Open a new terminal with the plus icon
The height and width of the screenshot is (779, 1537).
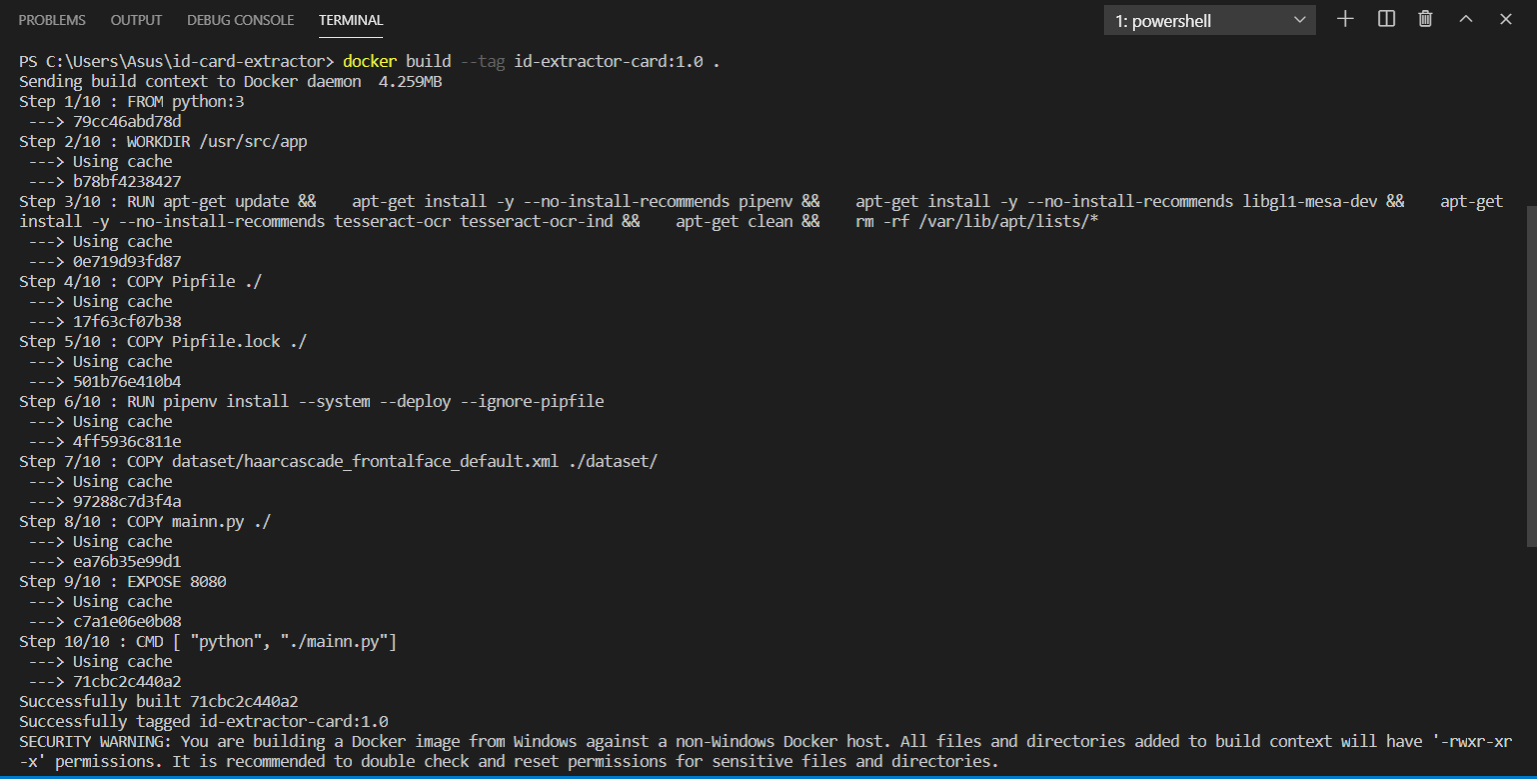click(x=1345, y=18)
